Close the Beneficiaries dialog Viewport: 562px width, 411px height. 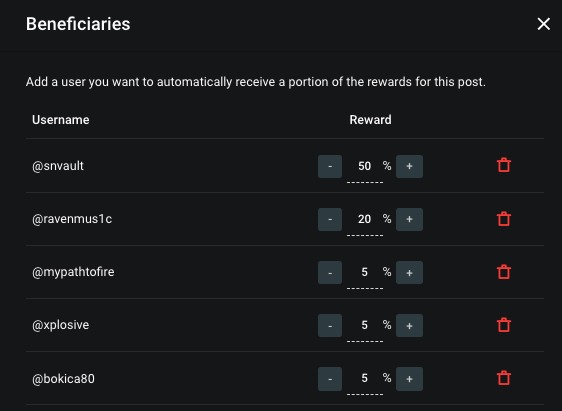pos(543,24)
